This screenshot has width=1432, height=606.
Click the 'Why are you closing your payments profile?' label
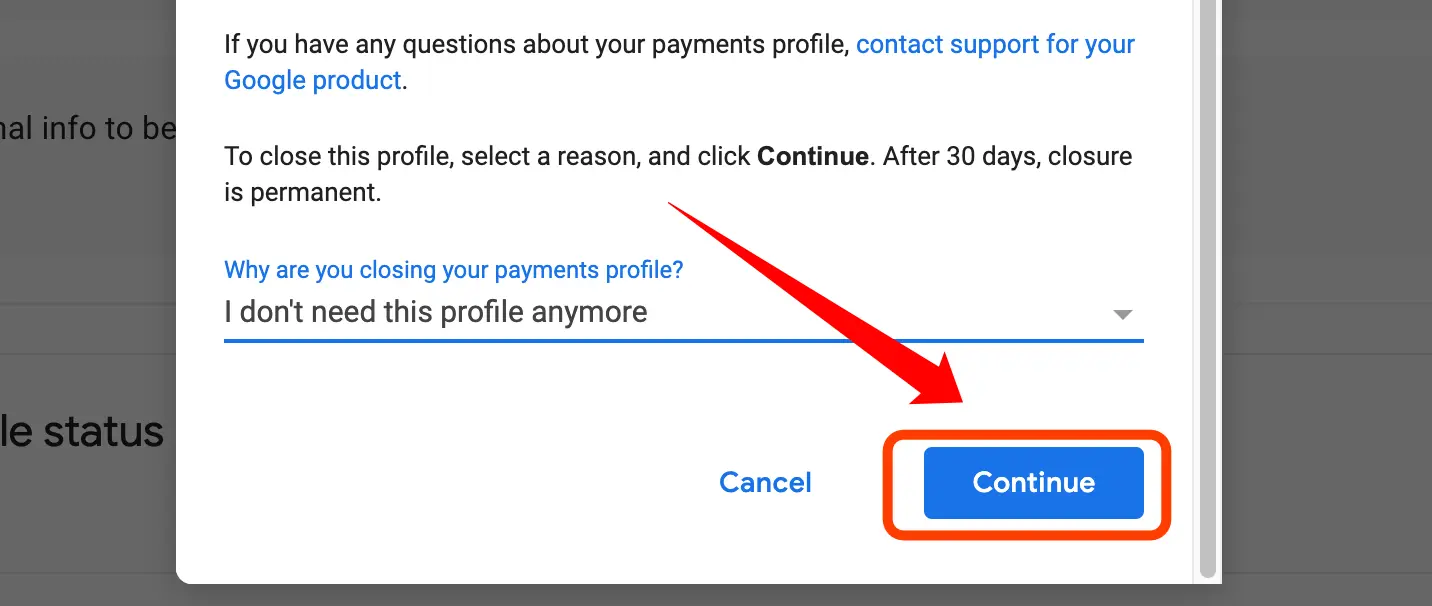click(454, 270)
